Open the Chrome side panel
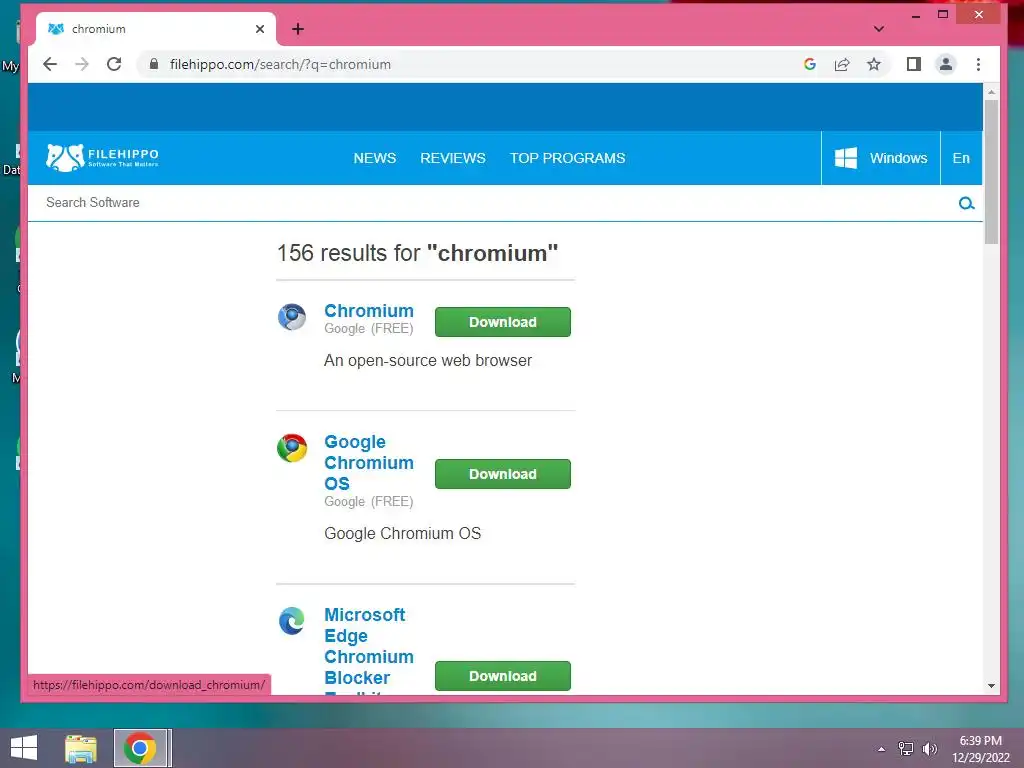1024x768 pixels. 914,64
